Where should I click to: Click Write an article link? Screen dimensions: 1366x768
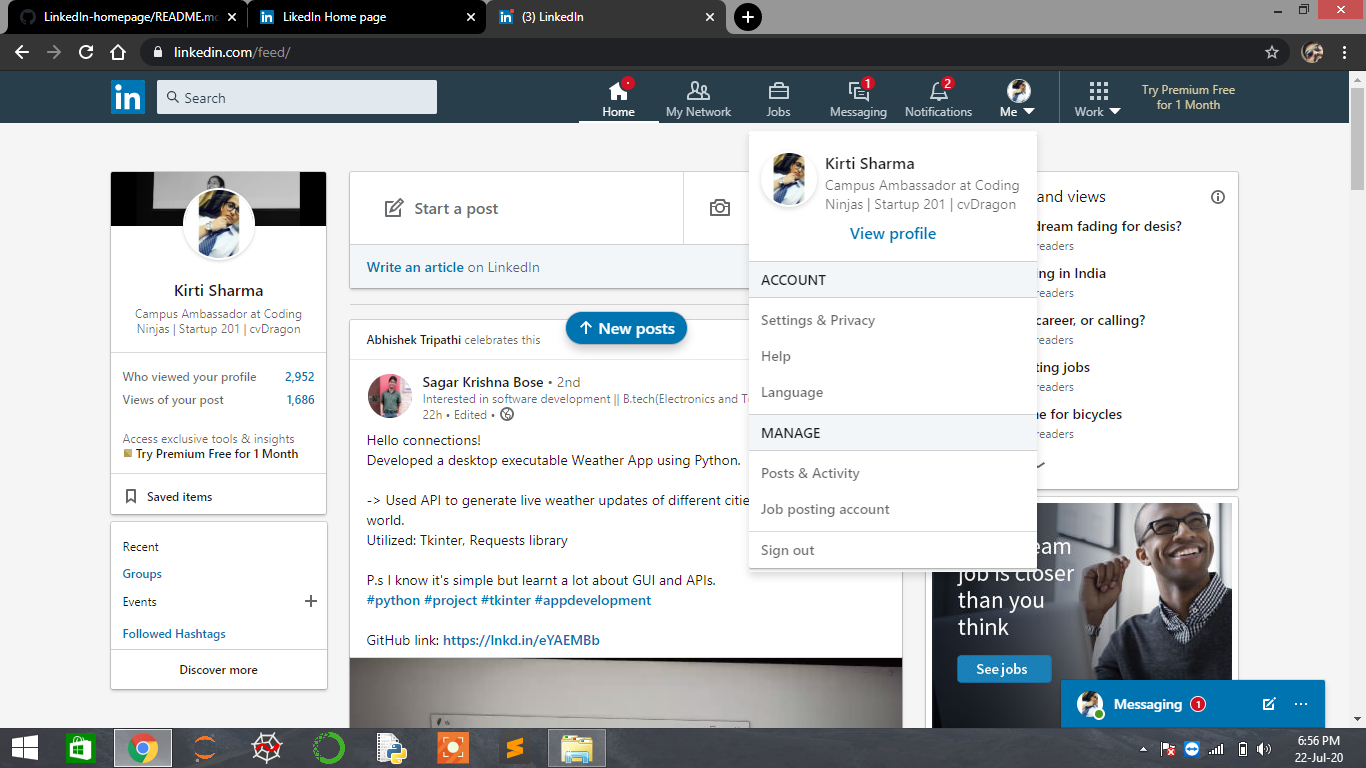point(415,267)
